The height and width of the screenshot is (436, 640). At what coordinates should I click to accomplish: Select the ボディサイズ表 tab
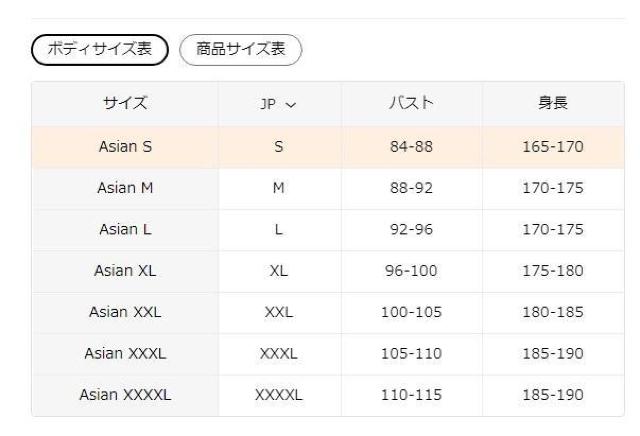99,49
